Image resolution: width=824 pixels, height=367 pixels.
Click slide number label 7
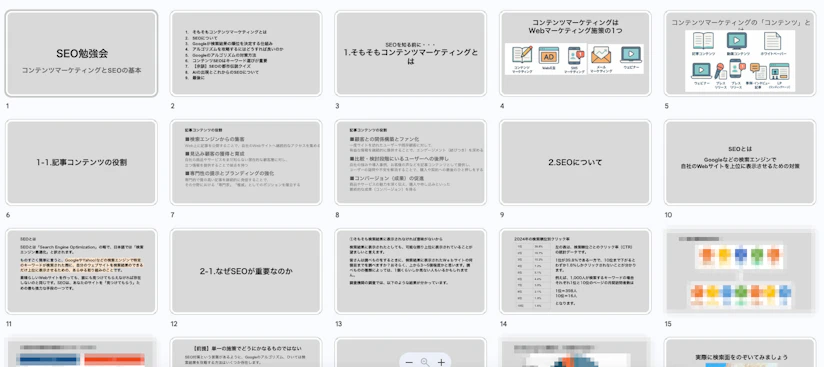[x=172, y=215]
